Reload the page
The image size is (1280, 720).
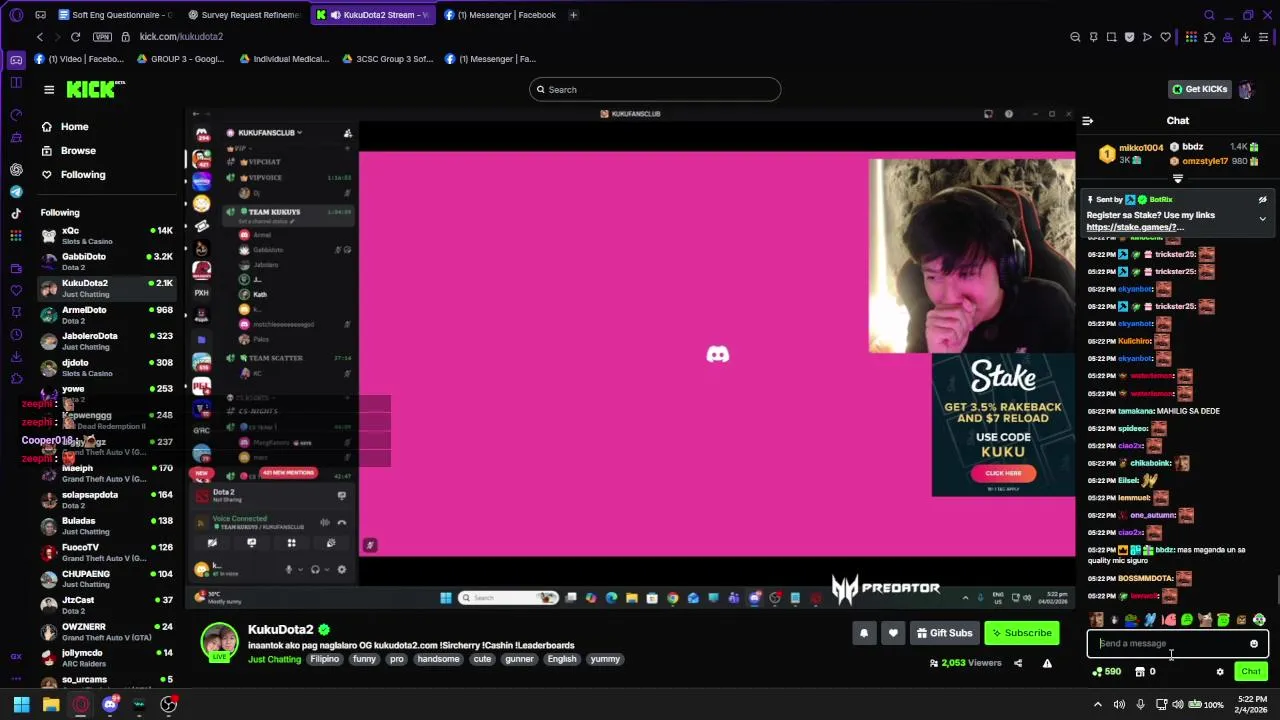[x=75, y=37]
